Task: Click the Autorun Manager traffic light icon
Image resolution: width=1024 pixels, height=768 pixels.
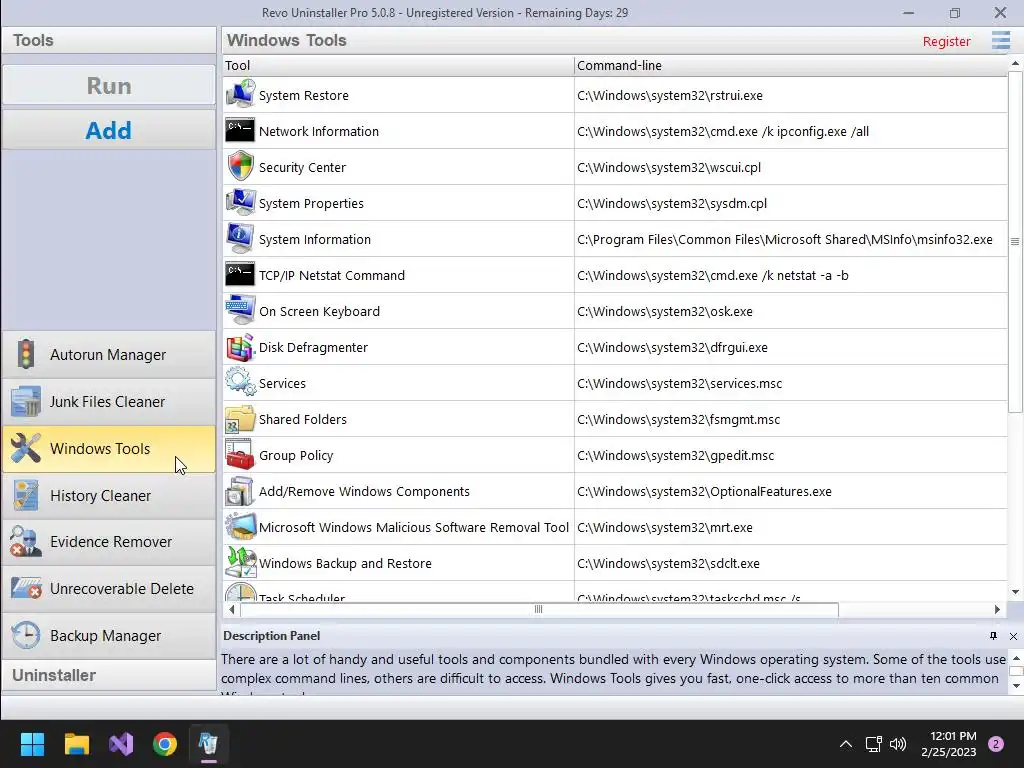Action: tap(26, 355)
